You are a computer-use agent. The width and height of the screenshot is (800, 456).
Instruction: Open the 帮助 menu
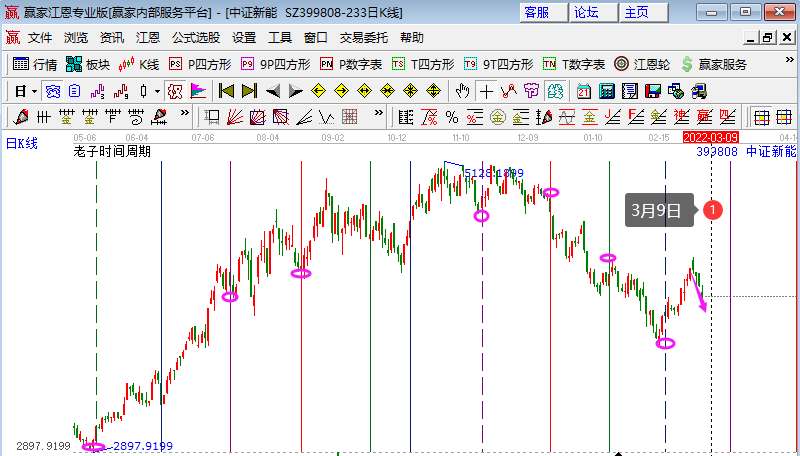tap(412, 38)
